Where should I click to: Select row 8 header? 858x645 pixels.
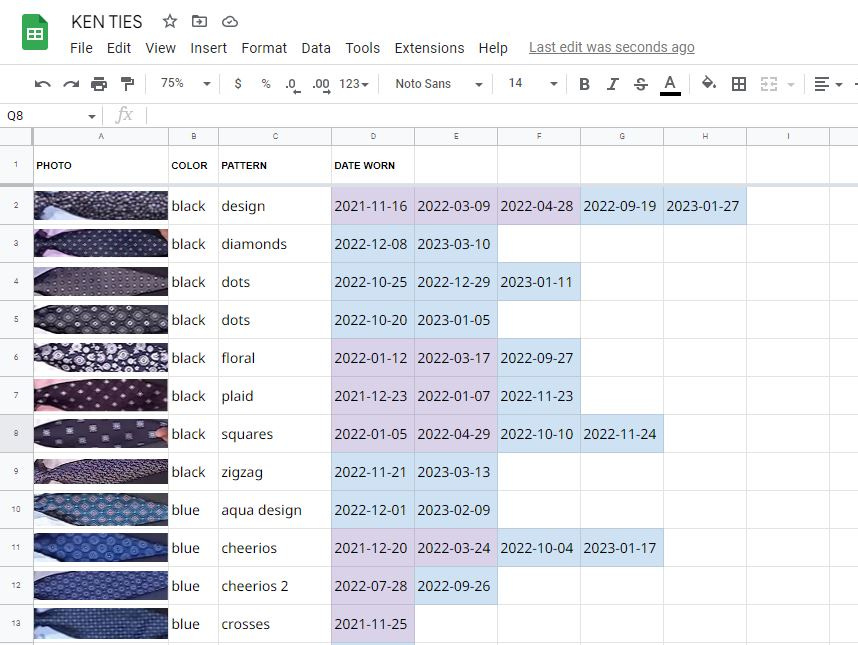(16, 433)
